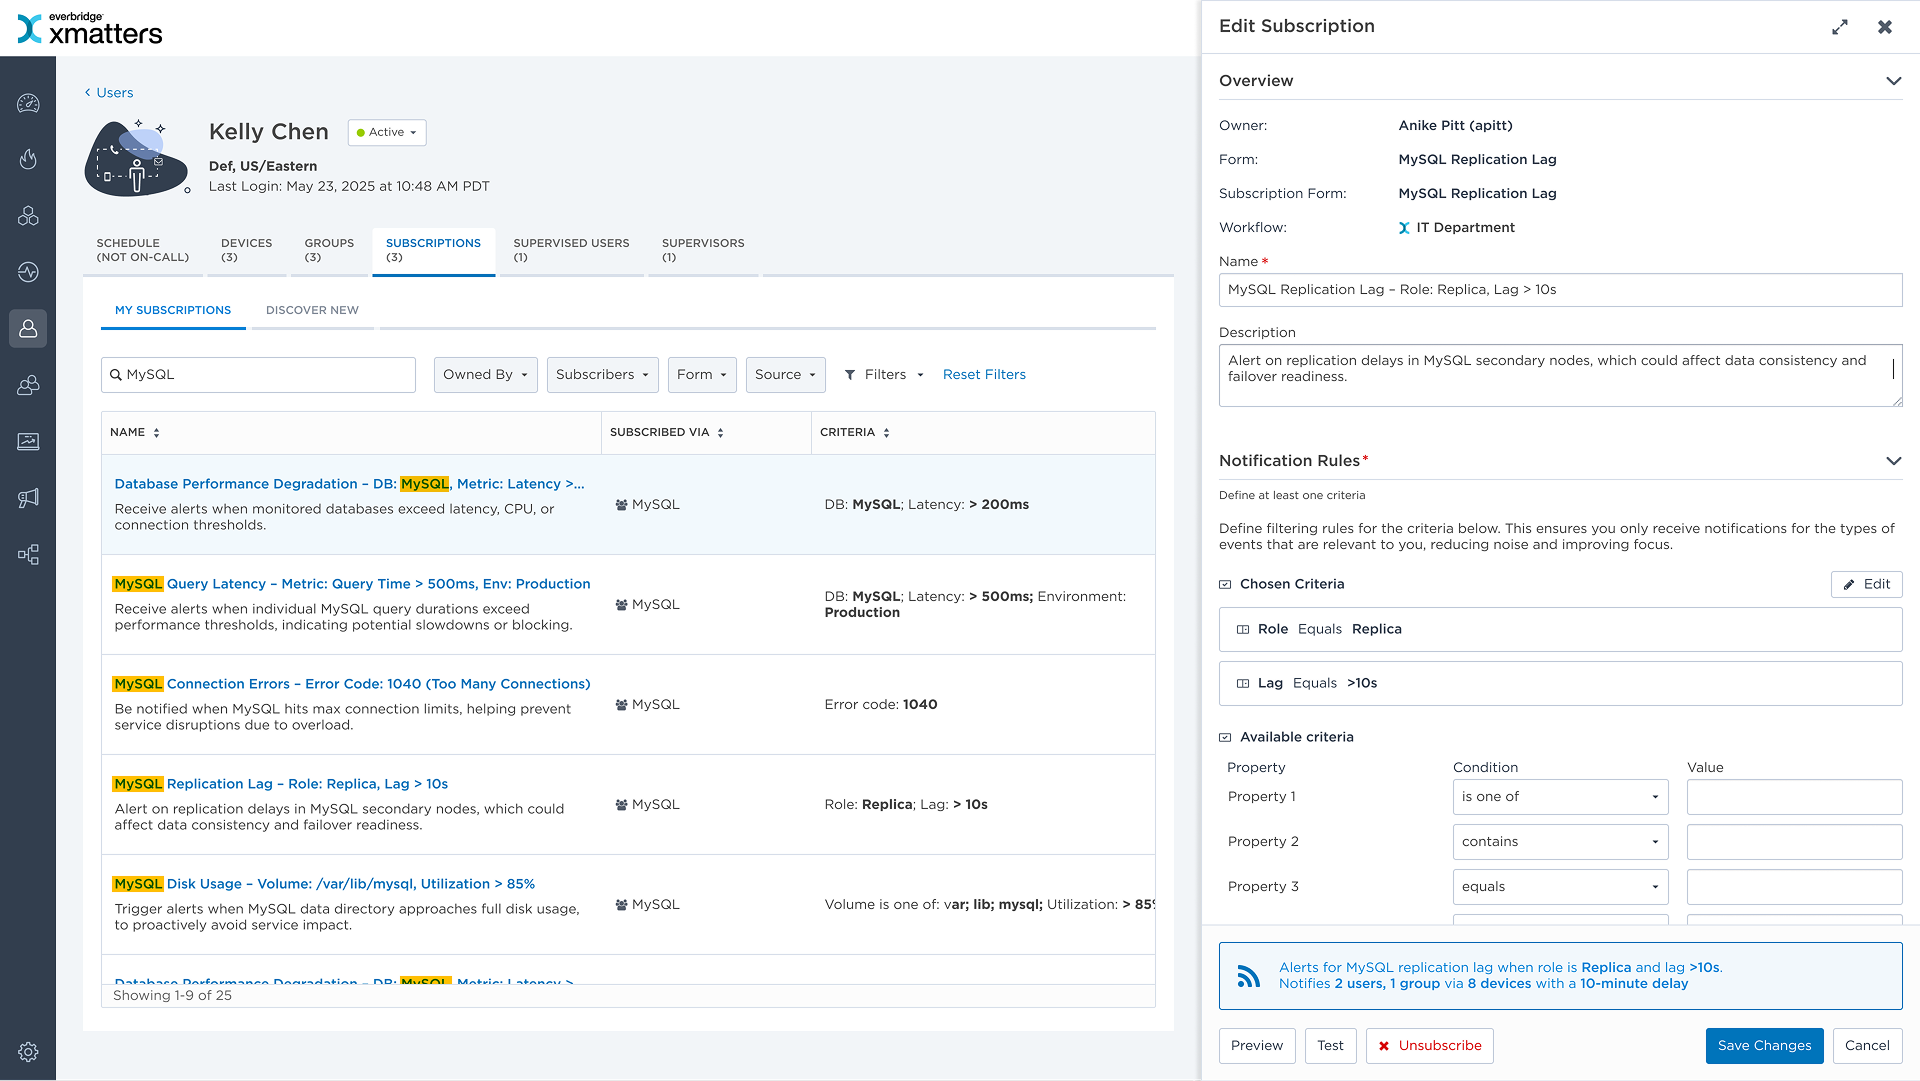The height and width of the screenshot is (1081, 1920).
Task: Open Property 1 condition dropdown 'is one of'
Action: pyautogui.click(x=1559, y=797)
